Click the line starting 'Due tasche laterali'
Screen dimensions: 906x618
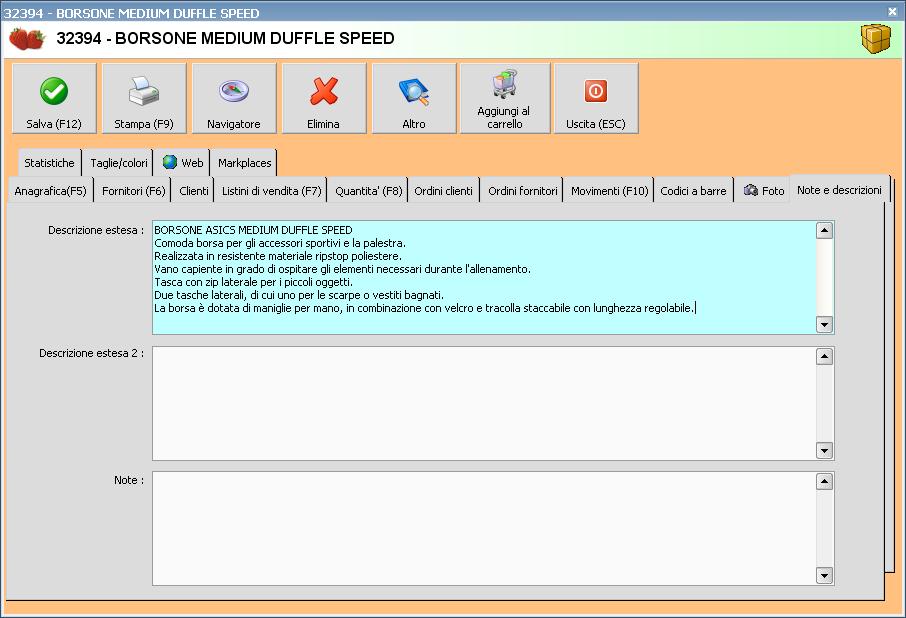(299, 295)
